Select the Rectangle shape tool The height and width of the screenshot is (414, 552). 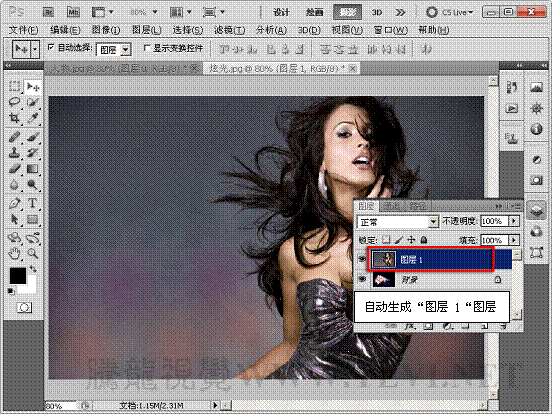(x=33, y=219)
